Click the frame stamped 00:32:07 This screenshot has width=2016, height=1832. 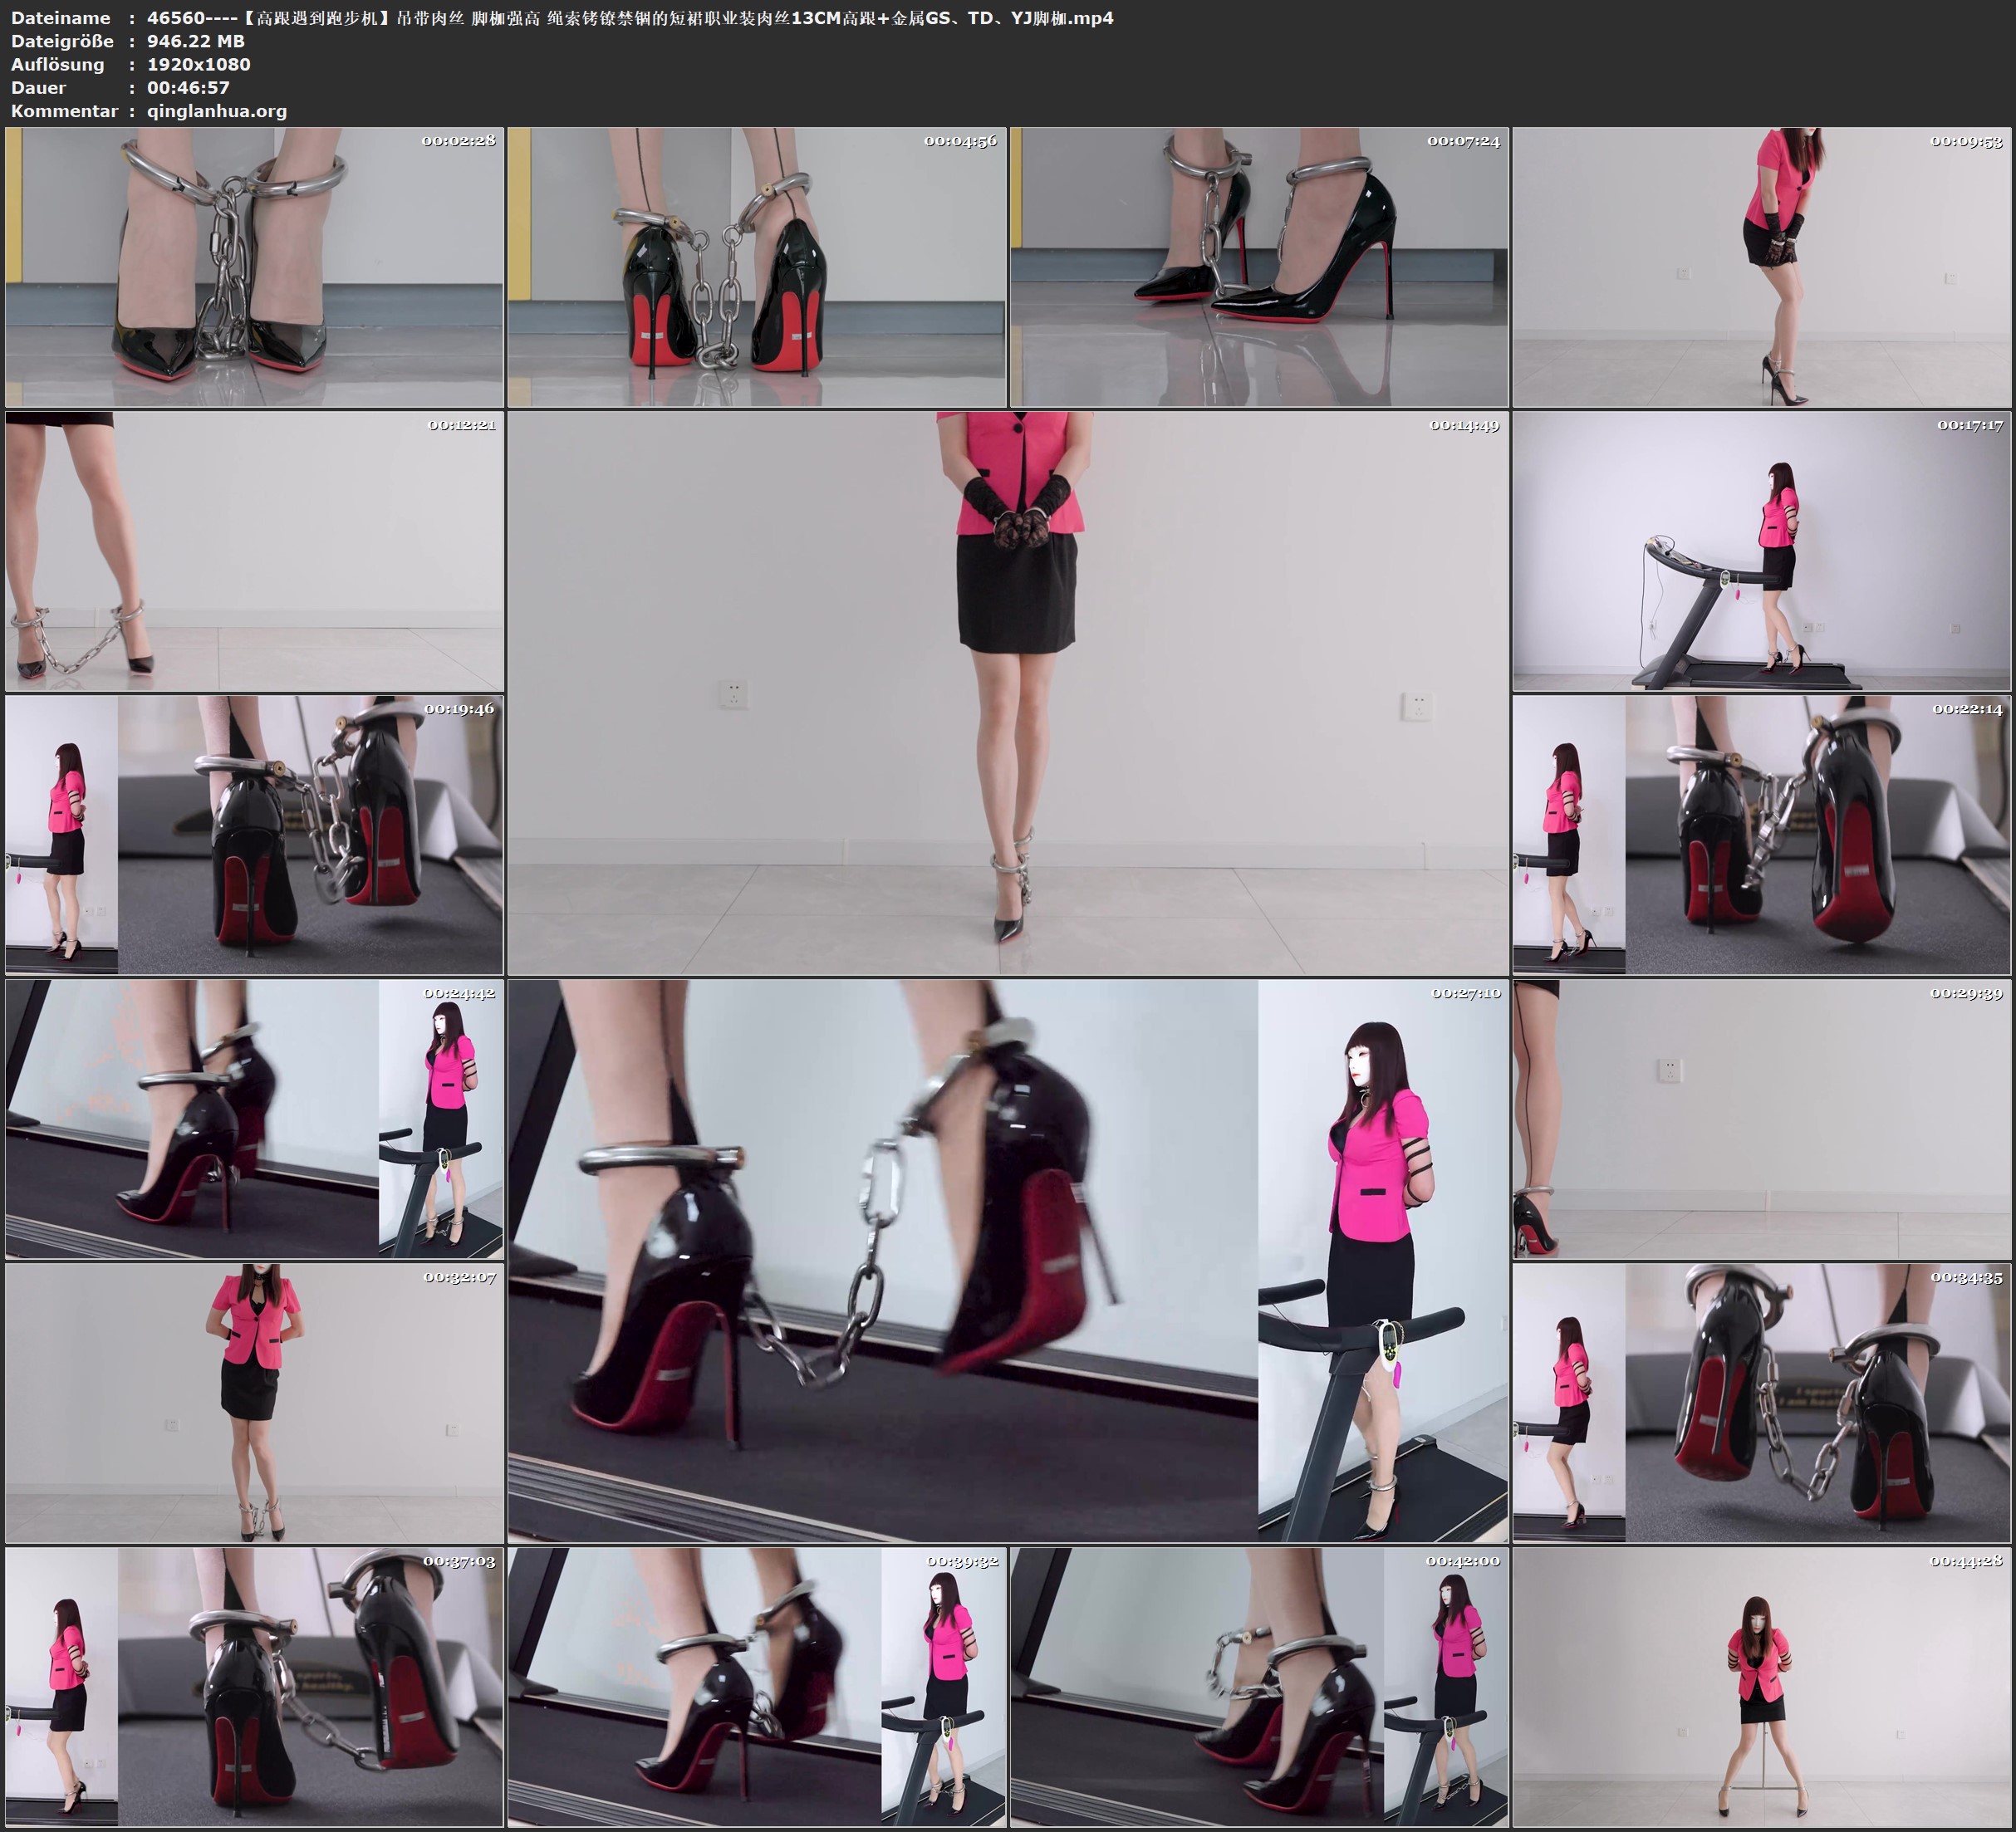pos(254,1403)
